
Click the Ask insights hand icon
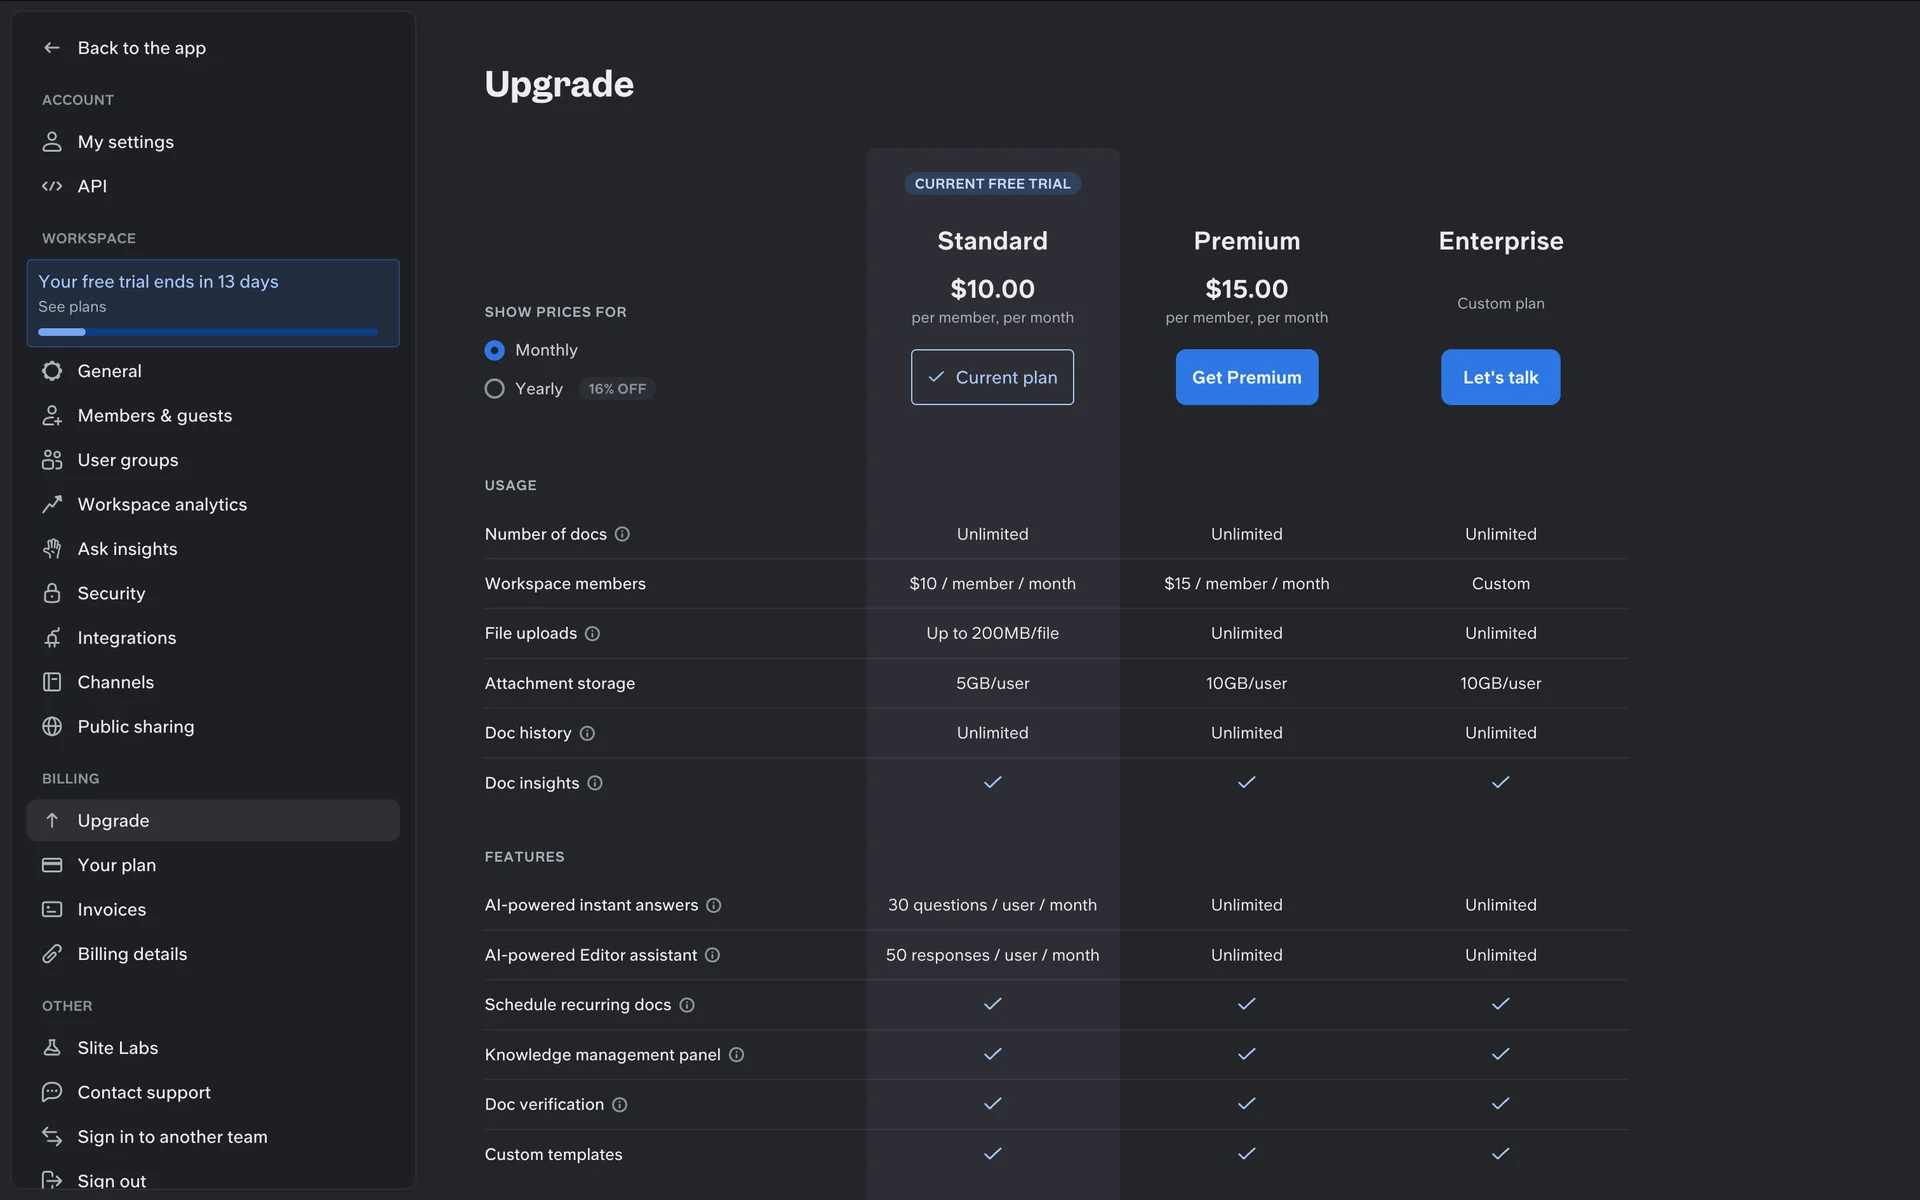(52, 549)
